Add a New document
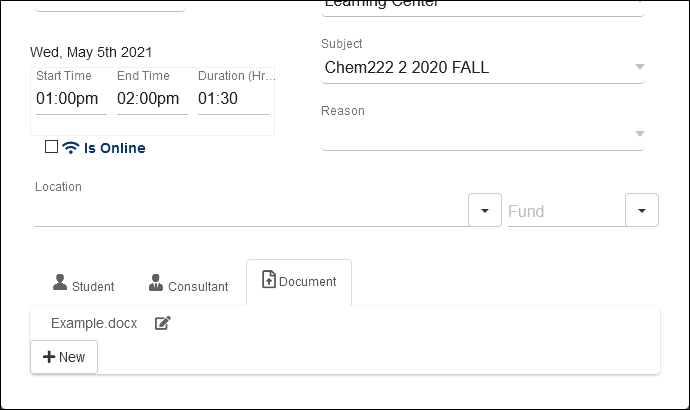Image resolution: width=690 pixels, height=410 pixels. point(64,357)
